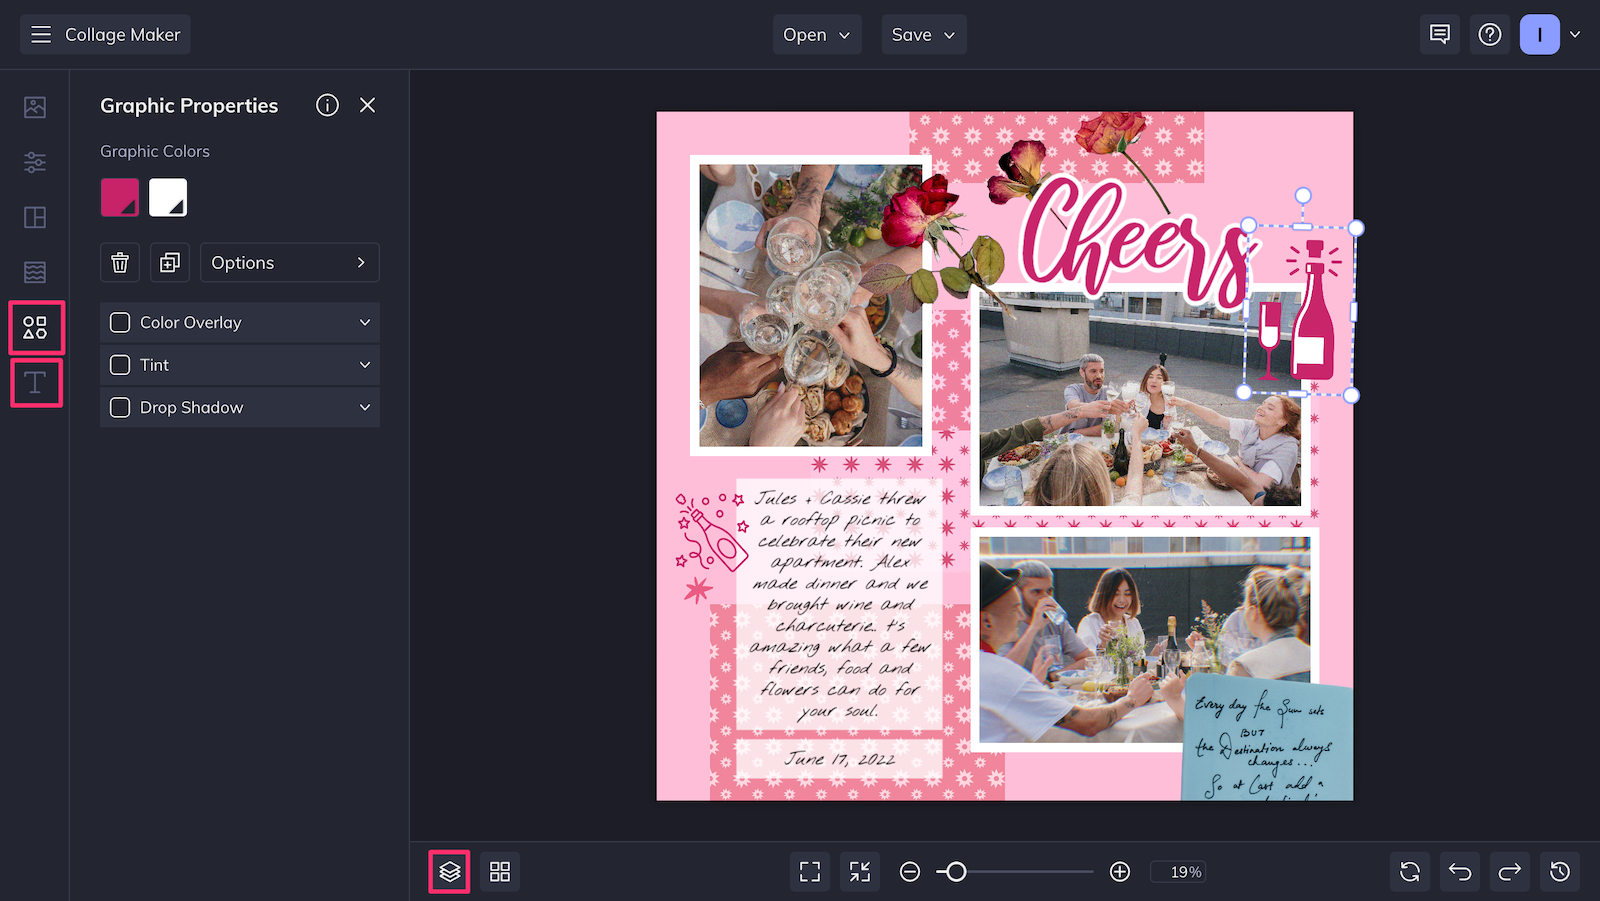Open the Graphics panel in the sidebar
Screen dimensions: 1600x901
(x=35, y=327)
